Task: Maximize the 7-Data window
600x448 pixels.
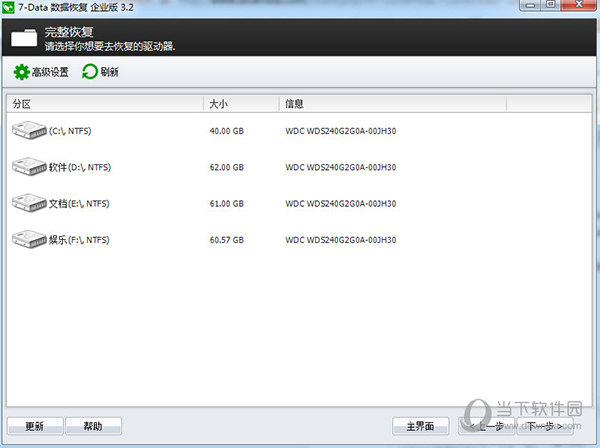Action: click(x=551, y=5)
